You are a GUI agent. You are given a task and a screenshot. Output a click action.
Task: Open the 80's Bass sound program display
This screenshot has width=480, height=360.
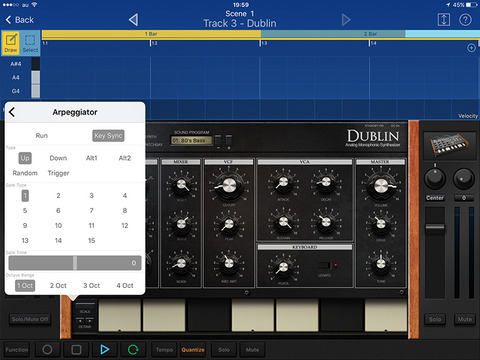pyautogui.click(x=191, y=140)
